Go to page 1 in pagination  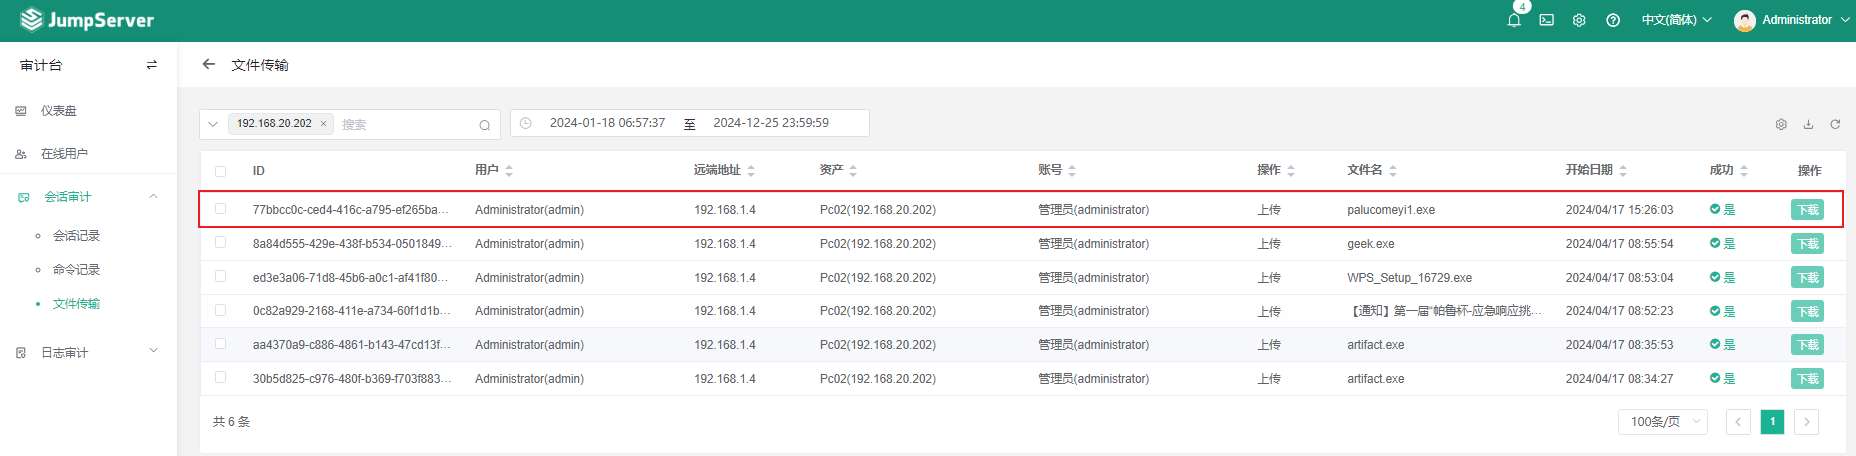[1772, 422]
